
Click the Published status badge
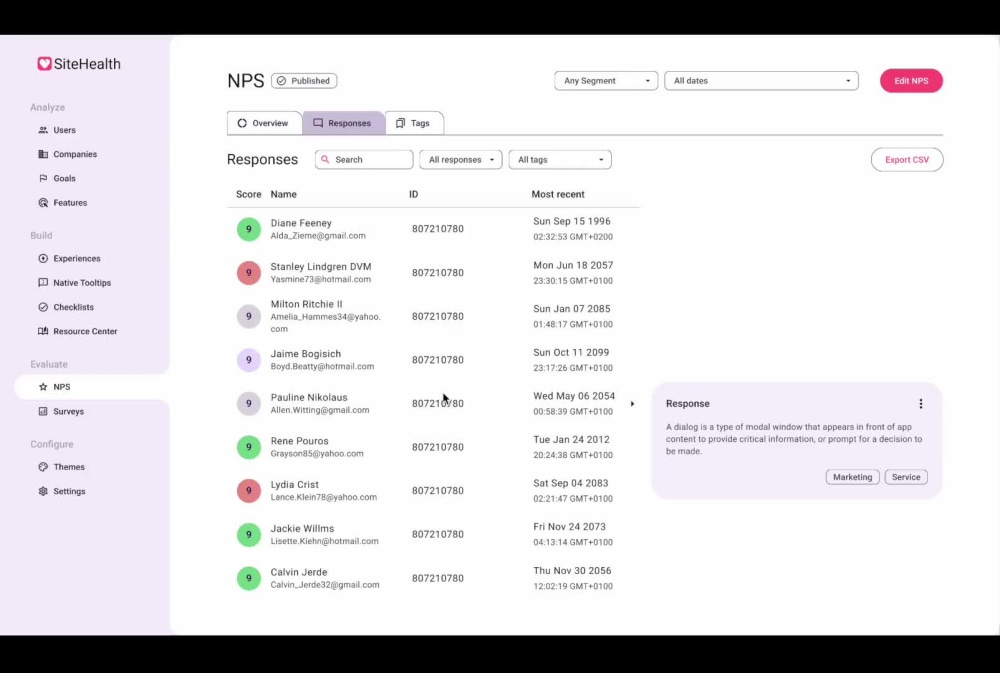click(304, 80)
